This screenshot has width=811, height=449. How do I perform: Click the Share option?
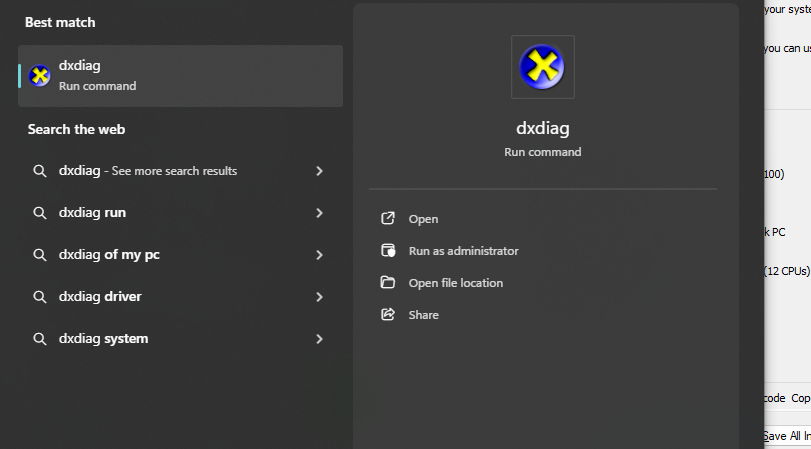point(424,315)
